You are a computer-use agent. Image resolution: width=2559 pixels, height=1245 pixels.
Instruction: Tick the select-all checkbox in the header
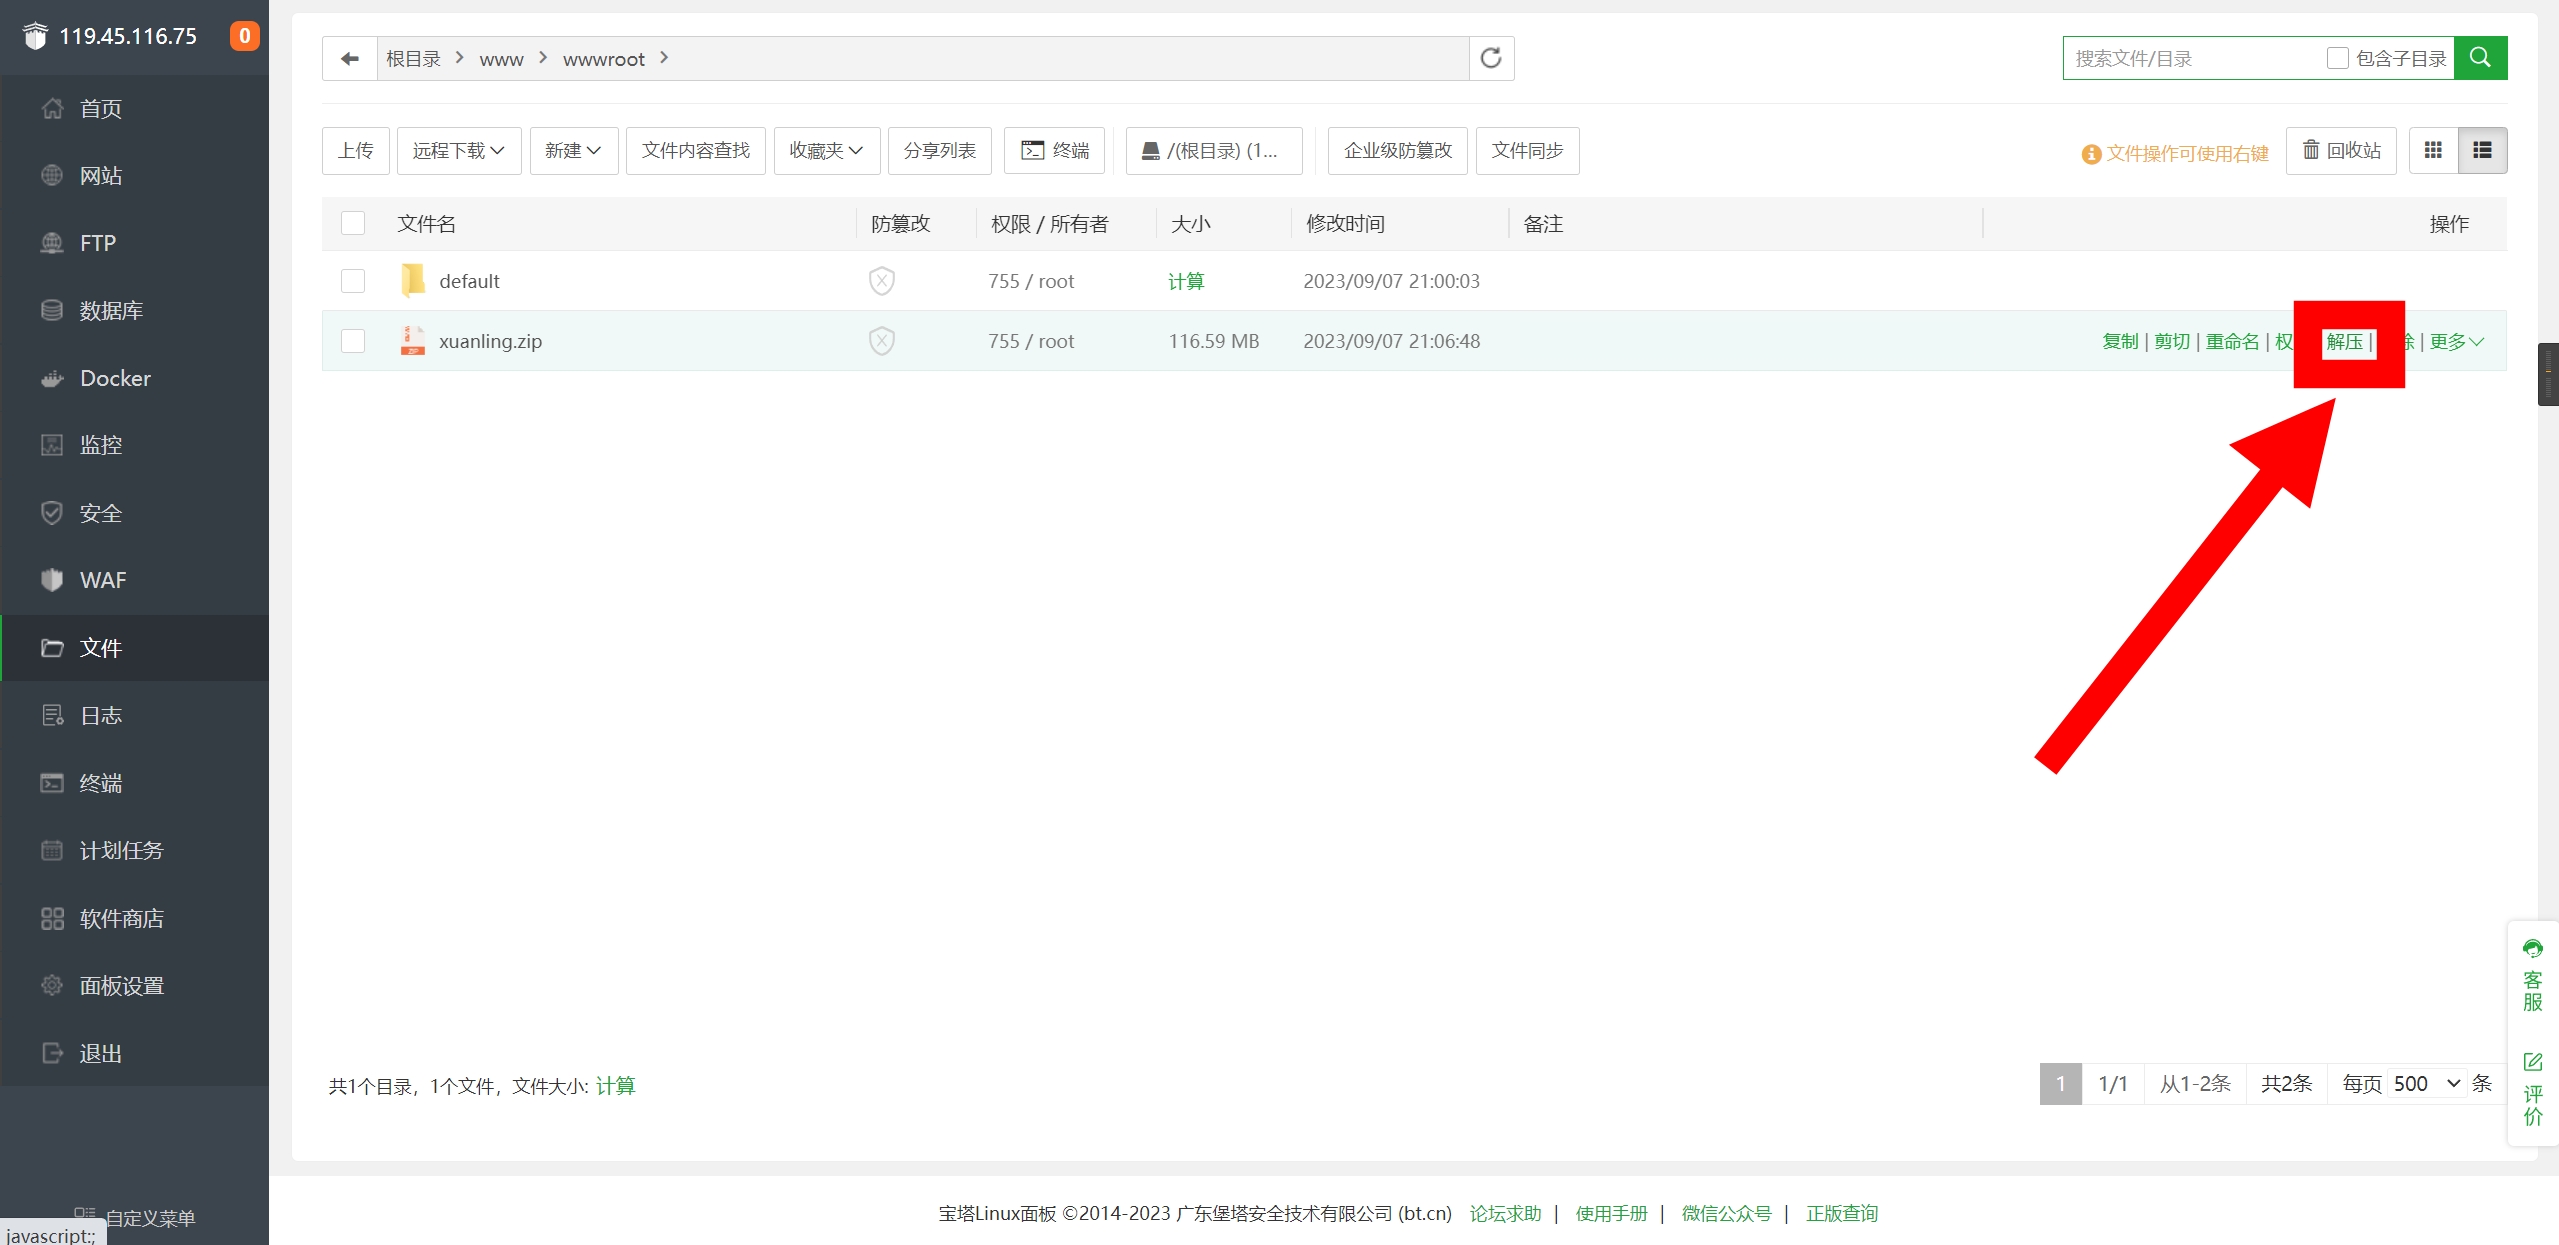click(353, 223)
